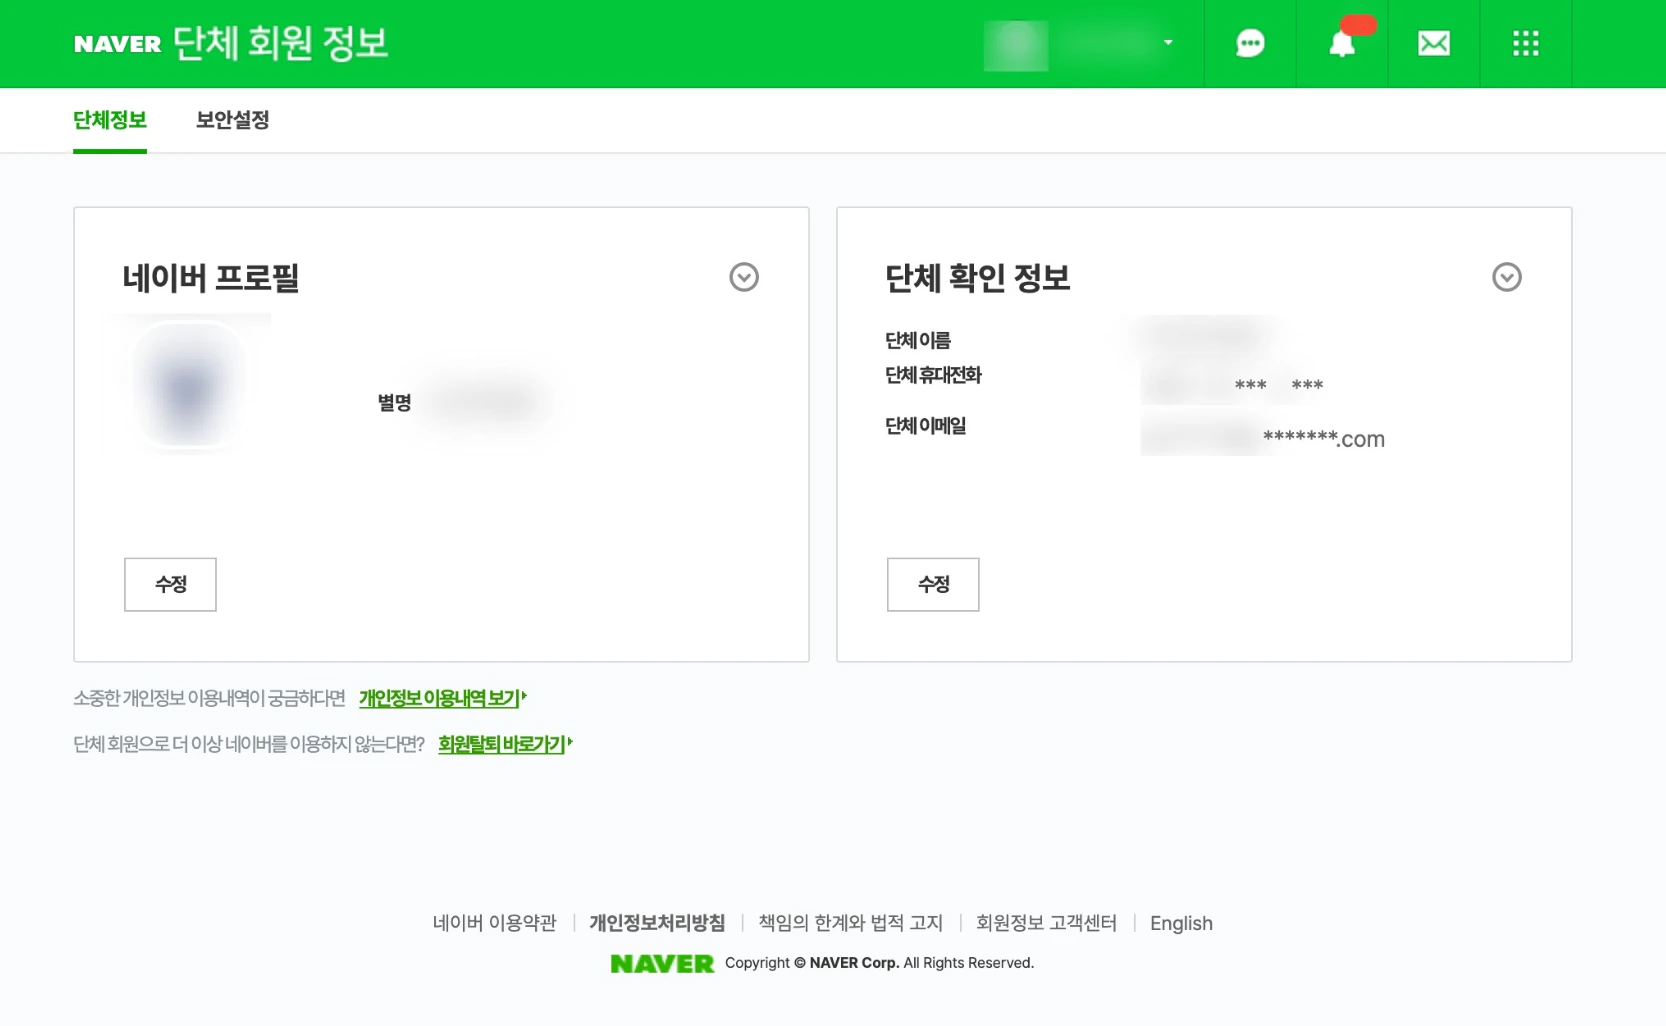
Task: Click the profile picture in 네이버 프로필
Action: 188,385
